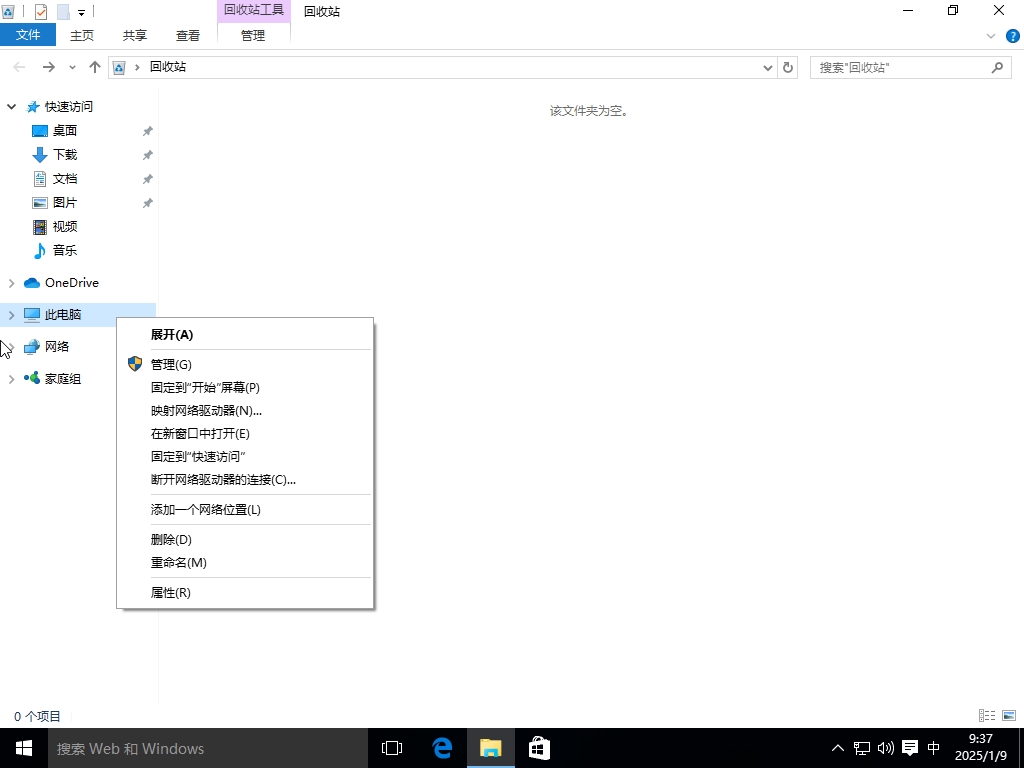The height and width of the screenshot is (768, 1024).
Task: Click the Task View taskbar icon
Action: coord(392,748)
